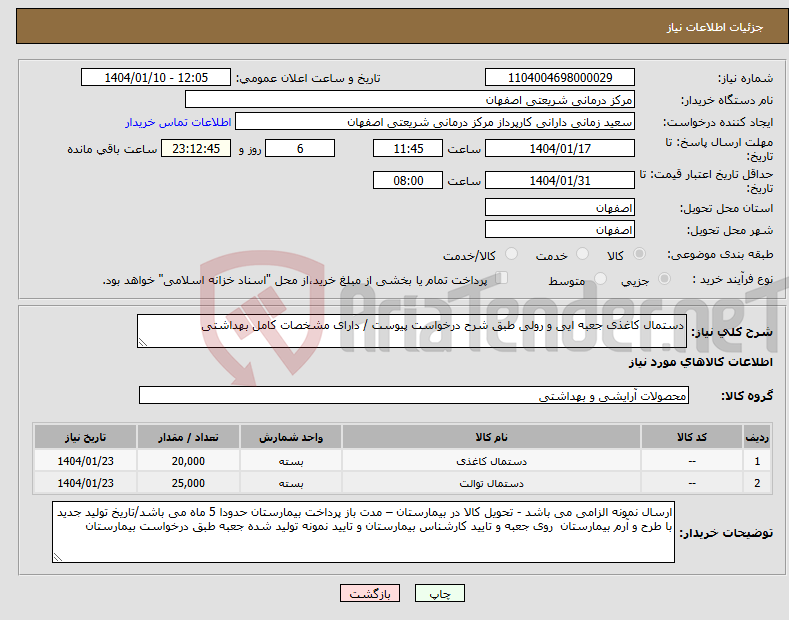Click the دستمال توالت item cell
The height and width of the screenshot is (620, 789).
click(x=491, y=483)
